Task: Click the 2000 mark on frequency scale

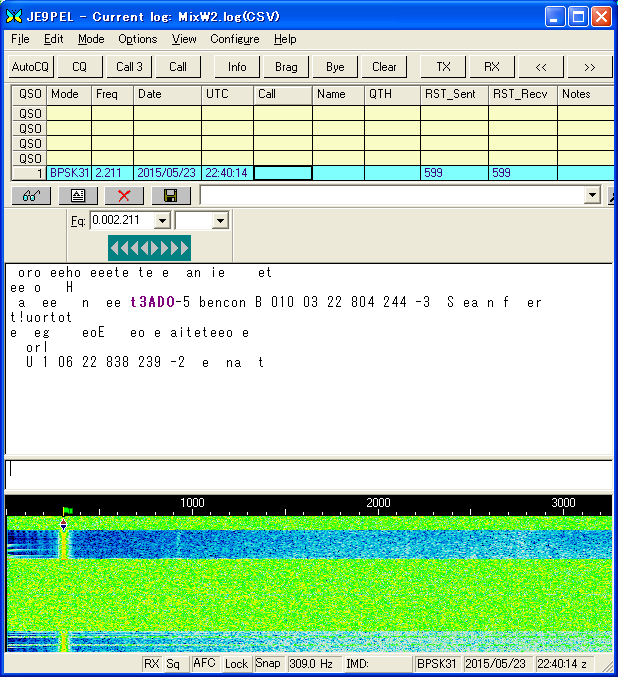Action: point(378,503)
